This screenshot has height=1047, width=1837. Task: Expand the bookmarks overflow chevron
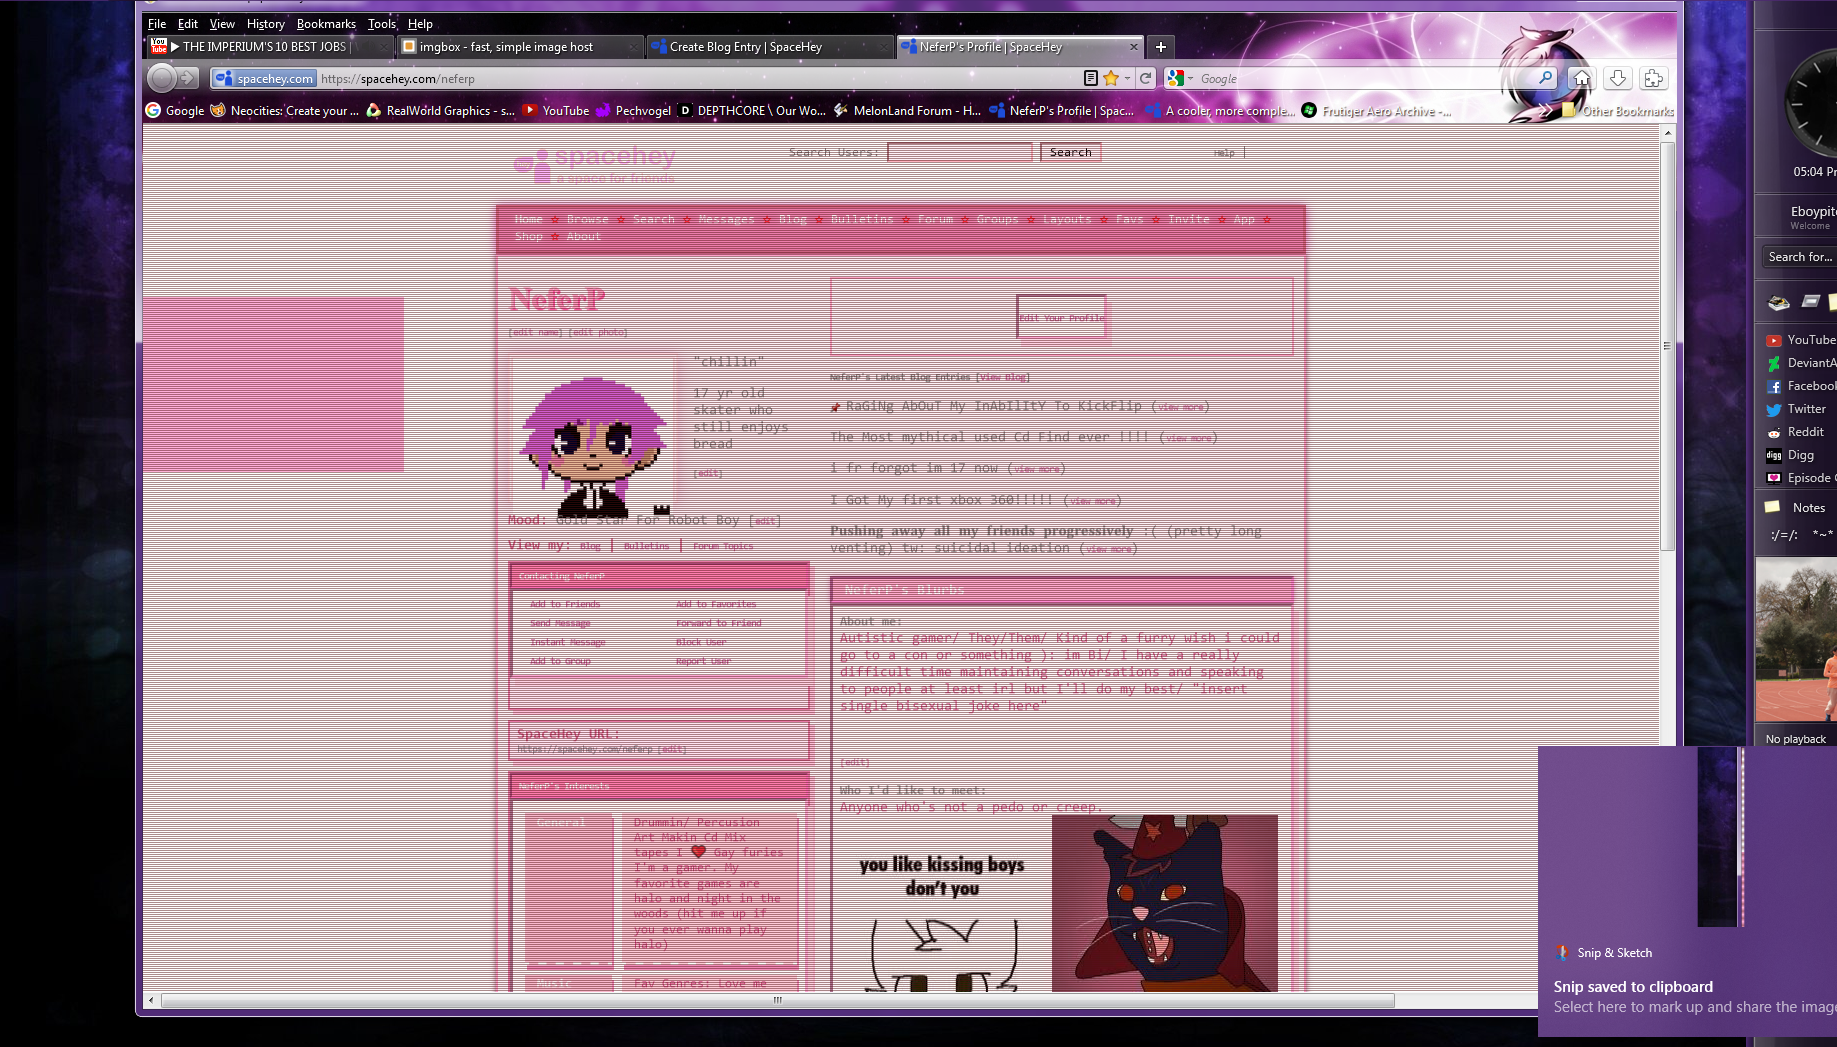[1544, 110]
